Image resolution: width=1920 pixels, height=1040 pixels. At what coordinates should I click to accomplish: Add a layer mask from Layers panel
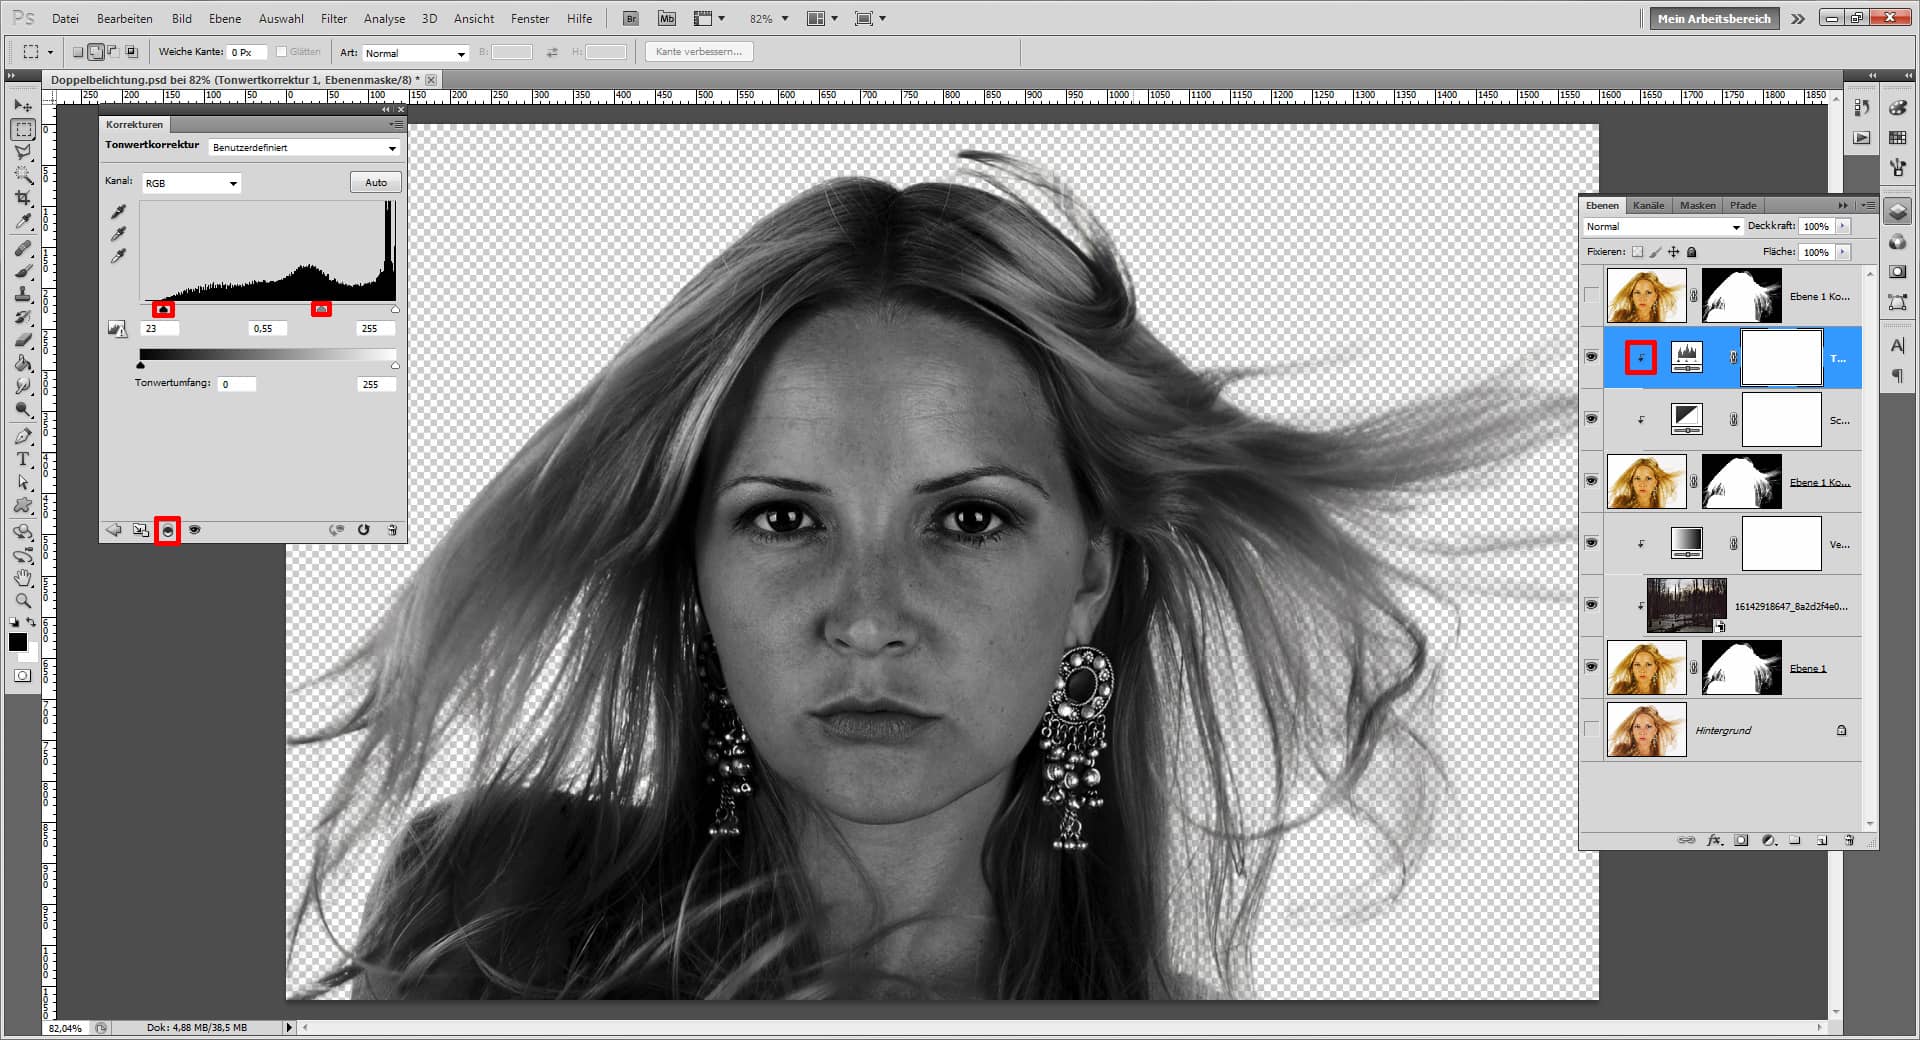tap(1741, 841)
